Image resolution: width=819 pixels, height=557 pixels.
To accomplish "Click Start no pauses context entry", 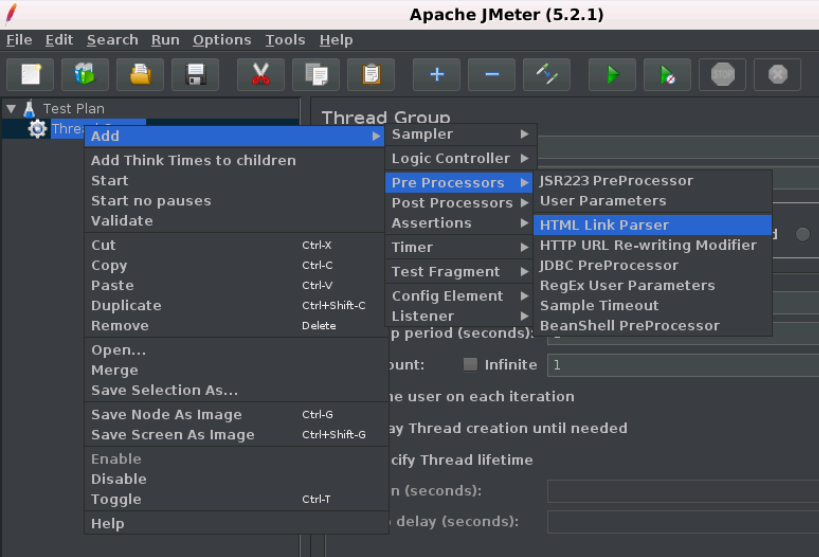I will click(236, 201).
